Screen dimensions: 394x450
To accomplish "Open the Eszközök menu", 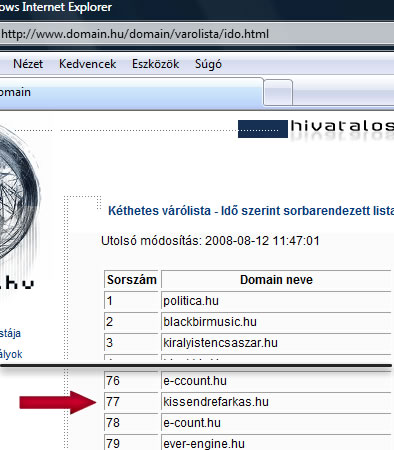I will tap(156, 64).
